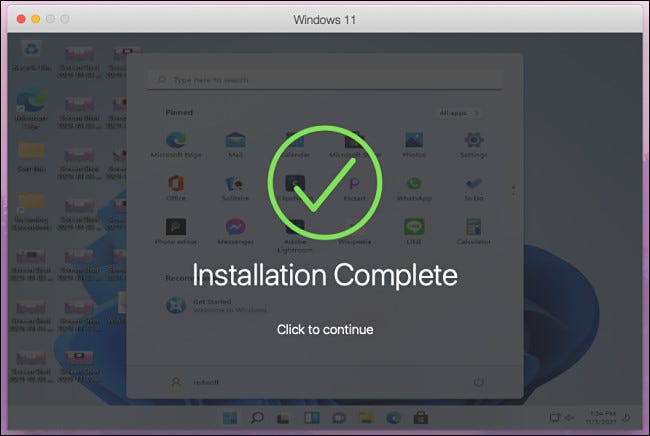Launch the Solitaire pinned app
Viewport: 650px width, 436px height.
(x=235, y=188)
